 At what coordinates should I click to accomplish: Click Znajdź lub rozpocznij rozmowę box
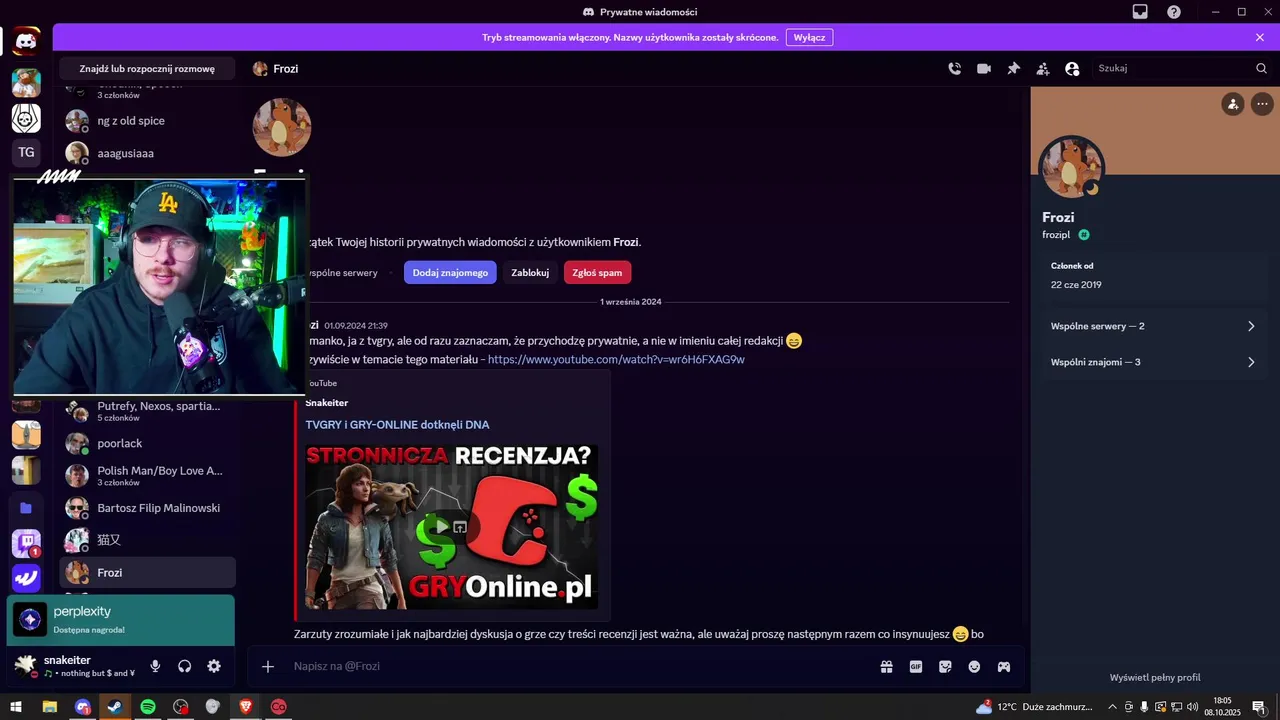[x=147, y=69]
